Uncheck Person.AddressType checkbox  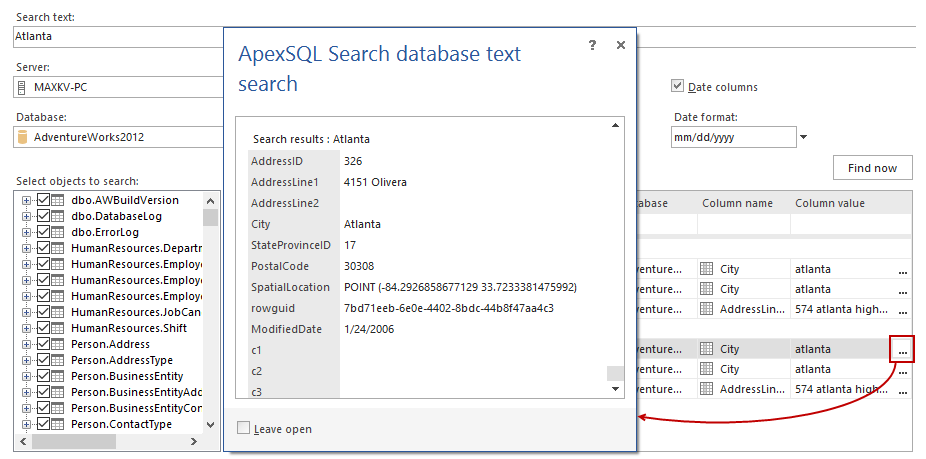pos(43,360)
